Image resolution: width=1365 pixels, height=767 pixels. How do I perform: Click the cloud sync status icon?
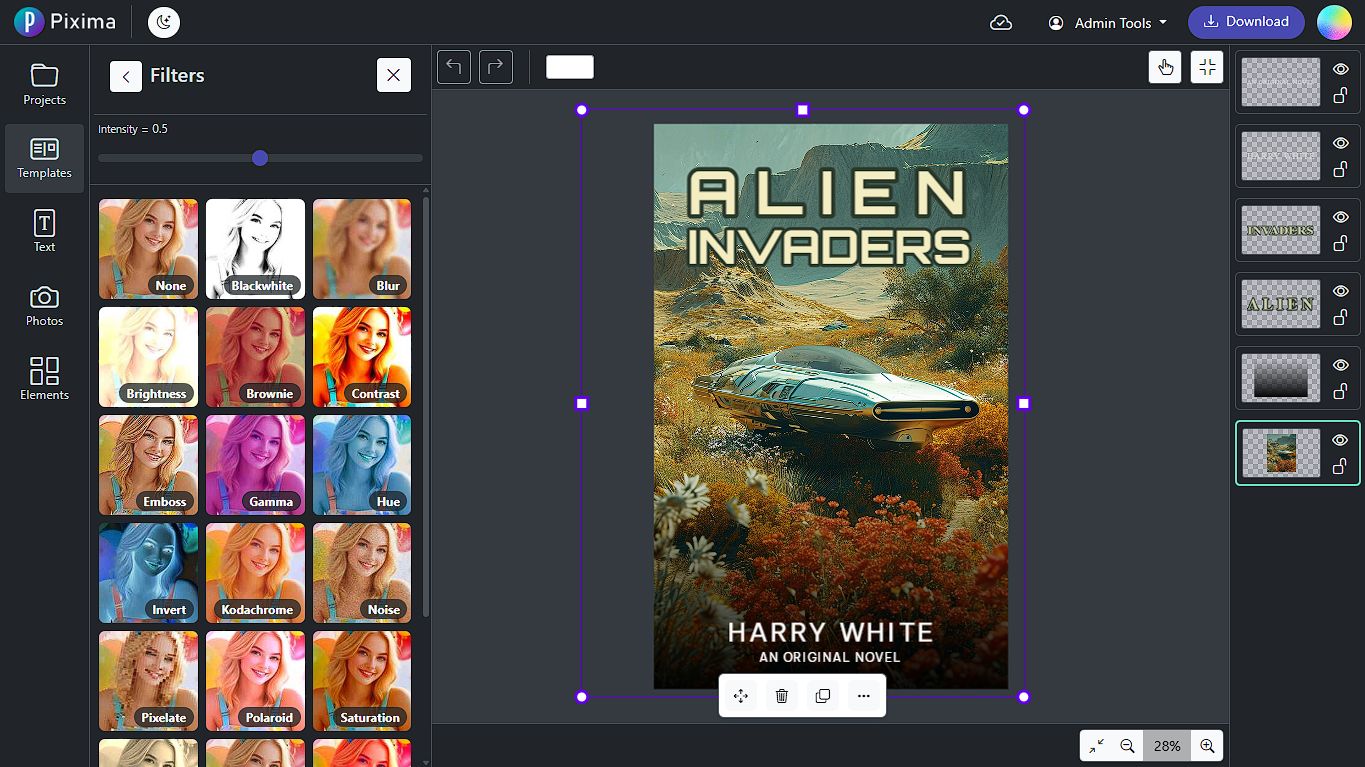click(1001, 22)
